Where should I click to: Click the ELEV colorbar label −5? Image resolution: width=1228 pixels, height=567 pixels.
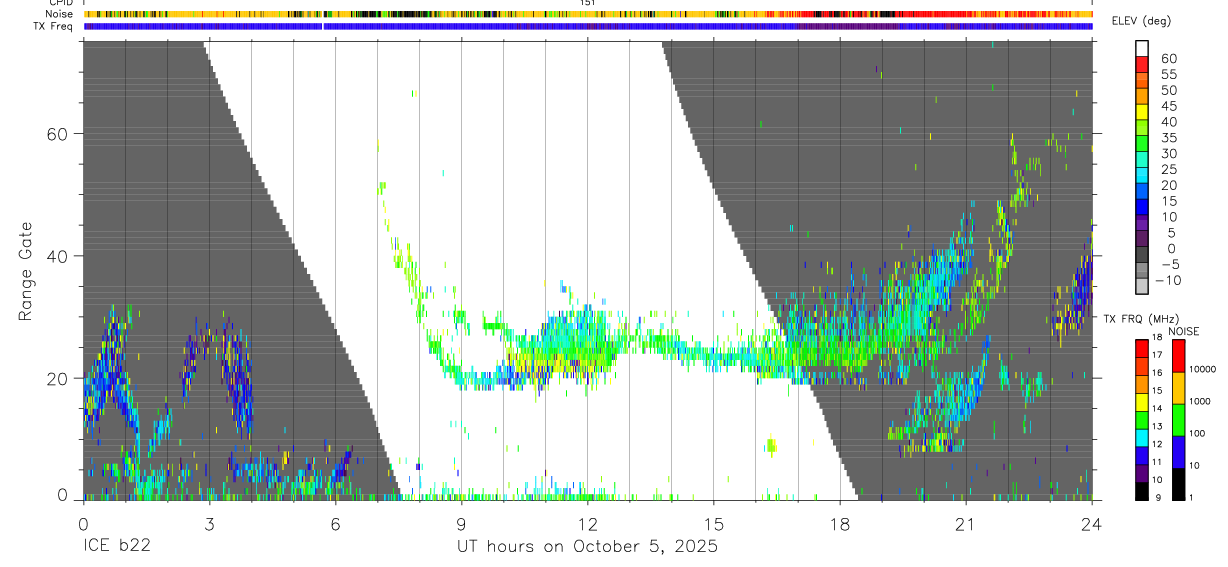pos(1170,265)
